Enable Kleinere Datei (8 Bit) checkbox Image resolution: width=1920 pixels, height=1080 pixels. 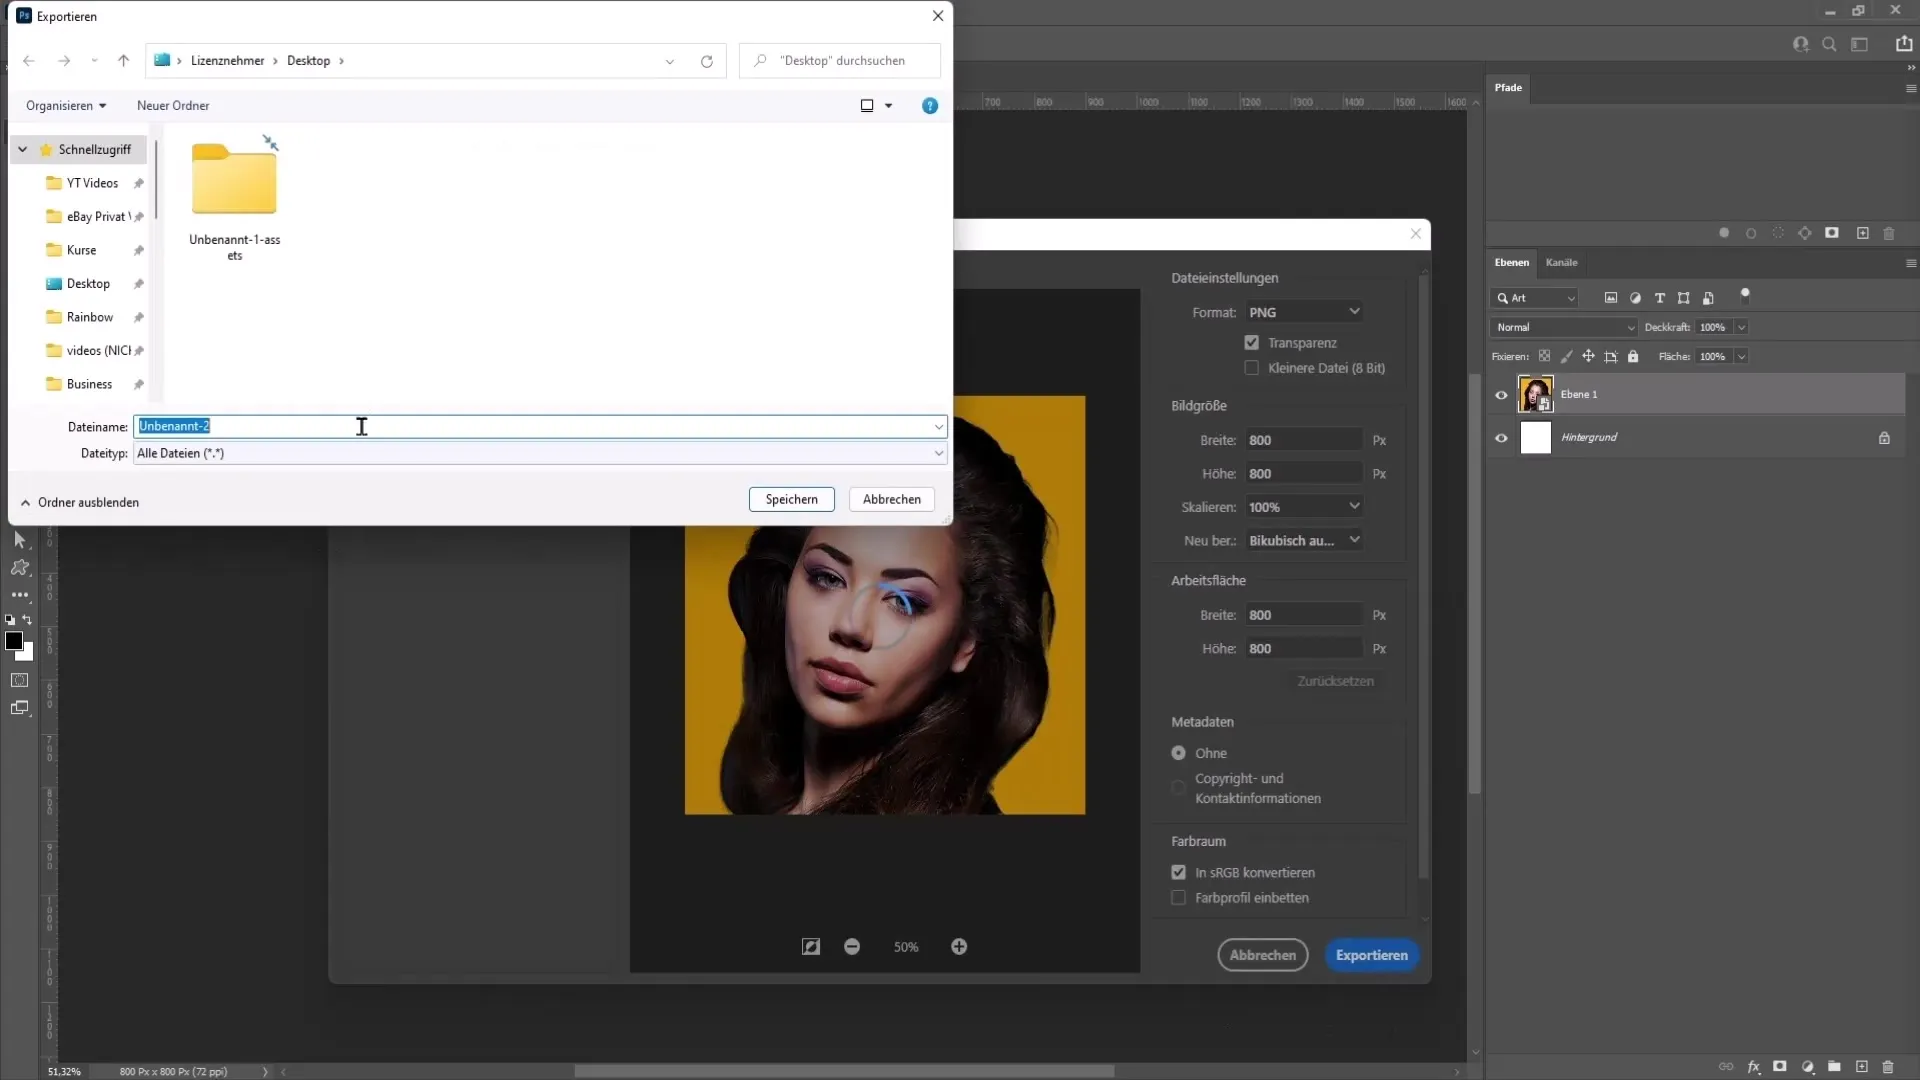pyautogui.click(x=1251, y=368)
